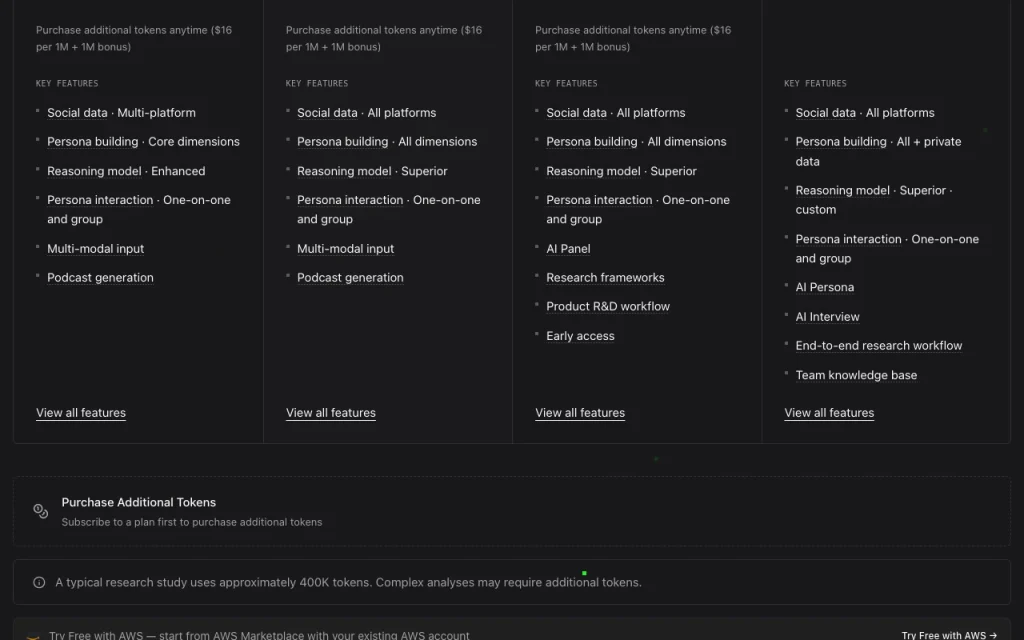
Task: Click the 'Early access' feature
Action: click(x=580, y=336)
